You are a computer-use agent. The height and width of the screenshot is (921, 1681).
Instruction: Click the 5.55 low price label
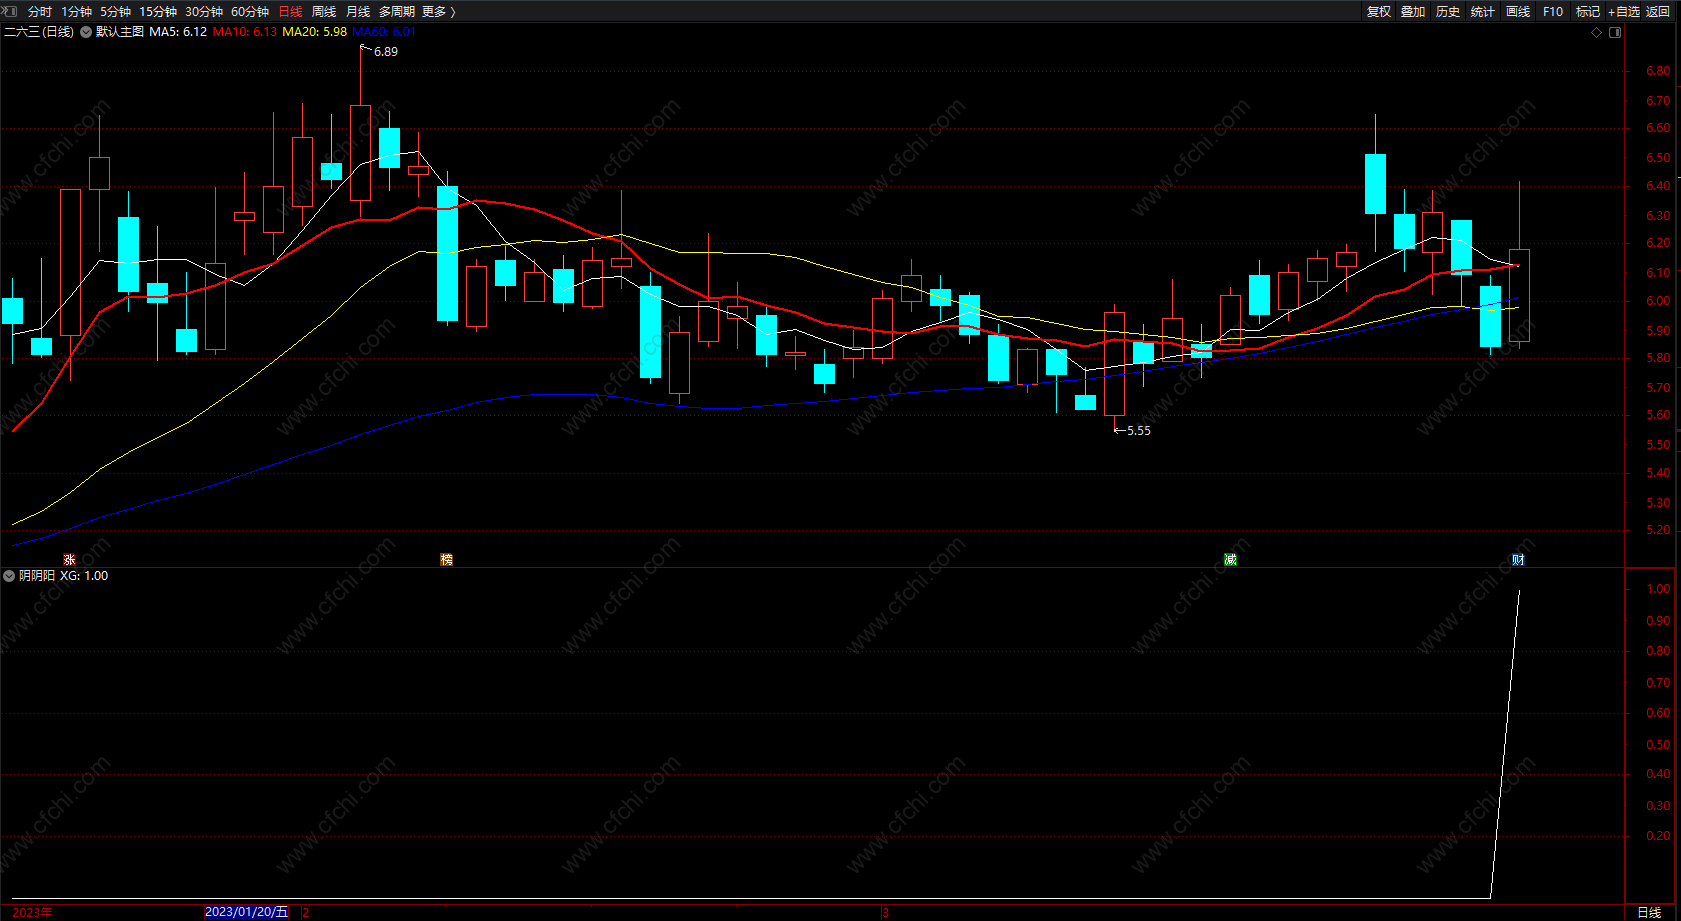[1139, 431]
